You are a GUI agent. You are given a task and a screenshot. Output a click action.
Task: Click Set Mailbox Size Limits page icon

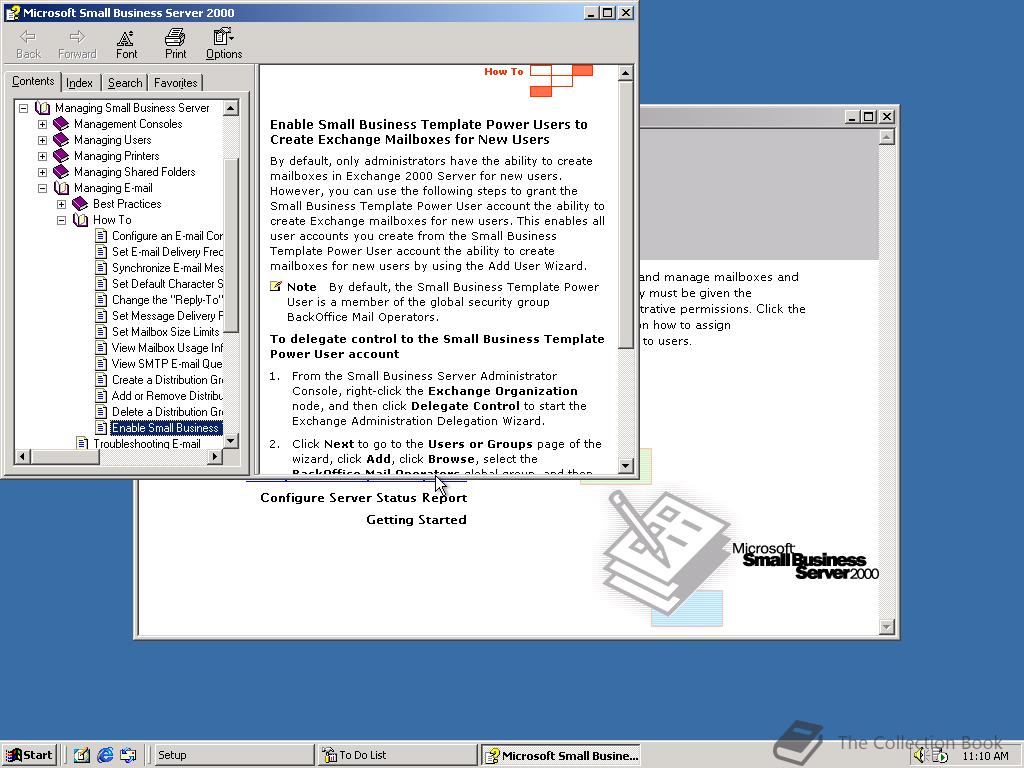(101, 332)
